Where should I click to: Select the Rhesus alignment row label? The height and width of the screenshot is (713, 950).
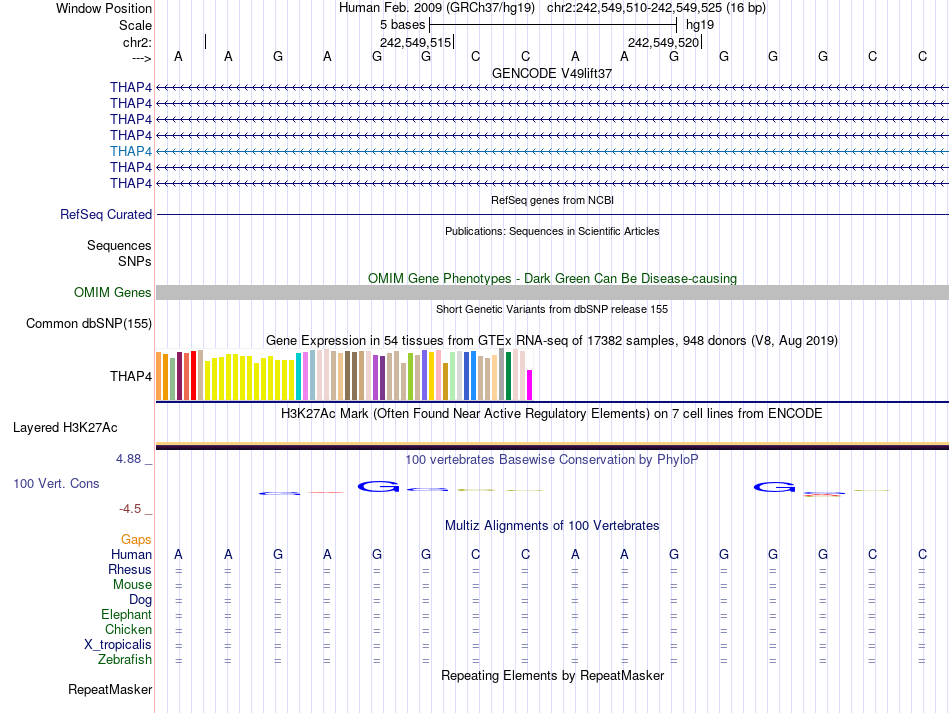pos(130,569)
